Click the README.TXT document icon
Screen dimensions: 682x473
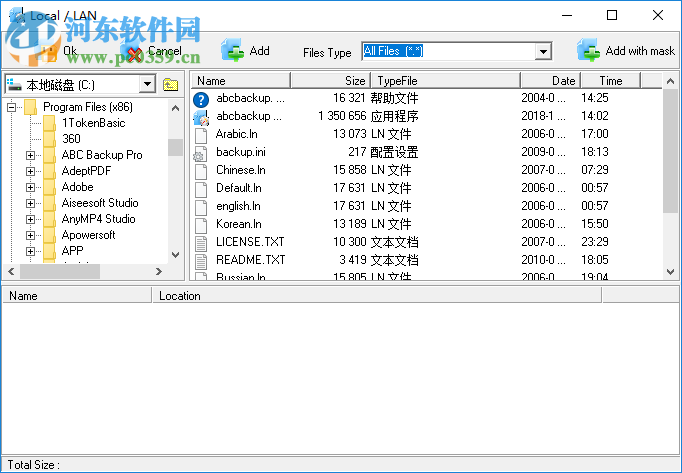[201, 261]
